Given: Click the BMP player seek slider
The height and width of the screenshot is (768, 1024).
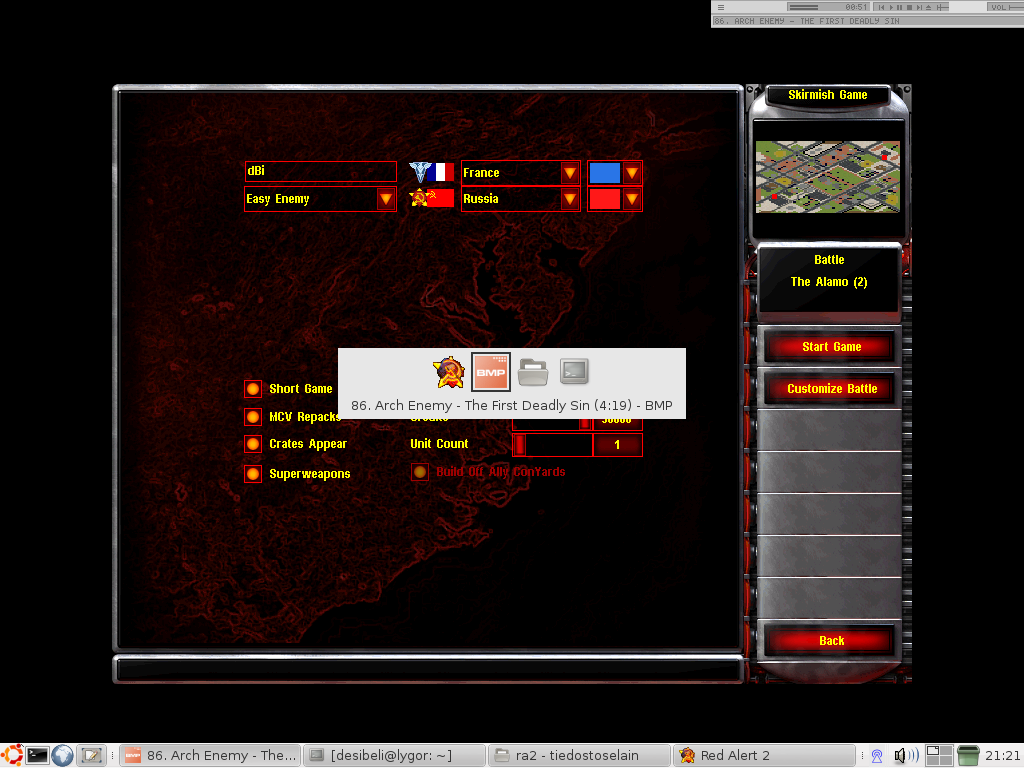Looking at the screenshot, I should (942, 7).
